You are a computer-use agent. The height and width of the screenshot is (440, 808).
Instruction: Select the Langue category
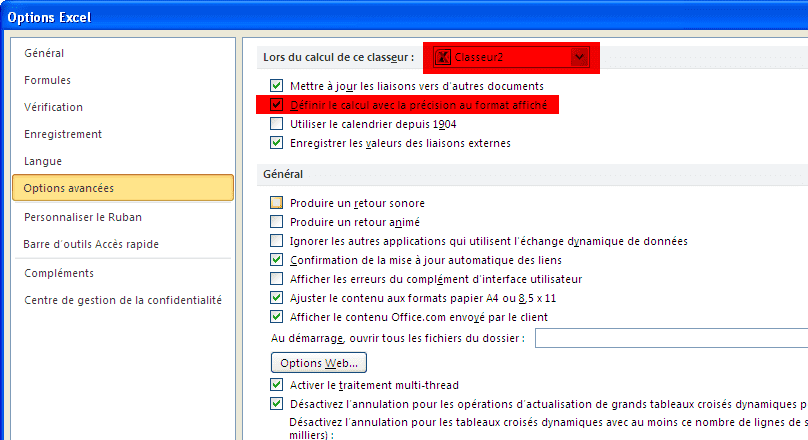[43, 161]
